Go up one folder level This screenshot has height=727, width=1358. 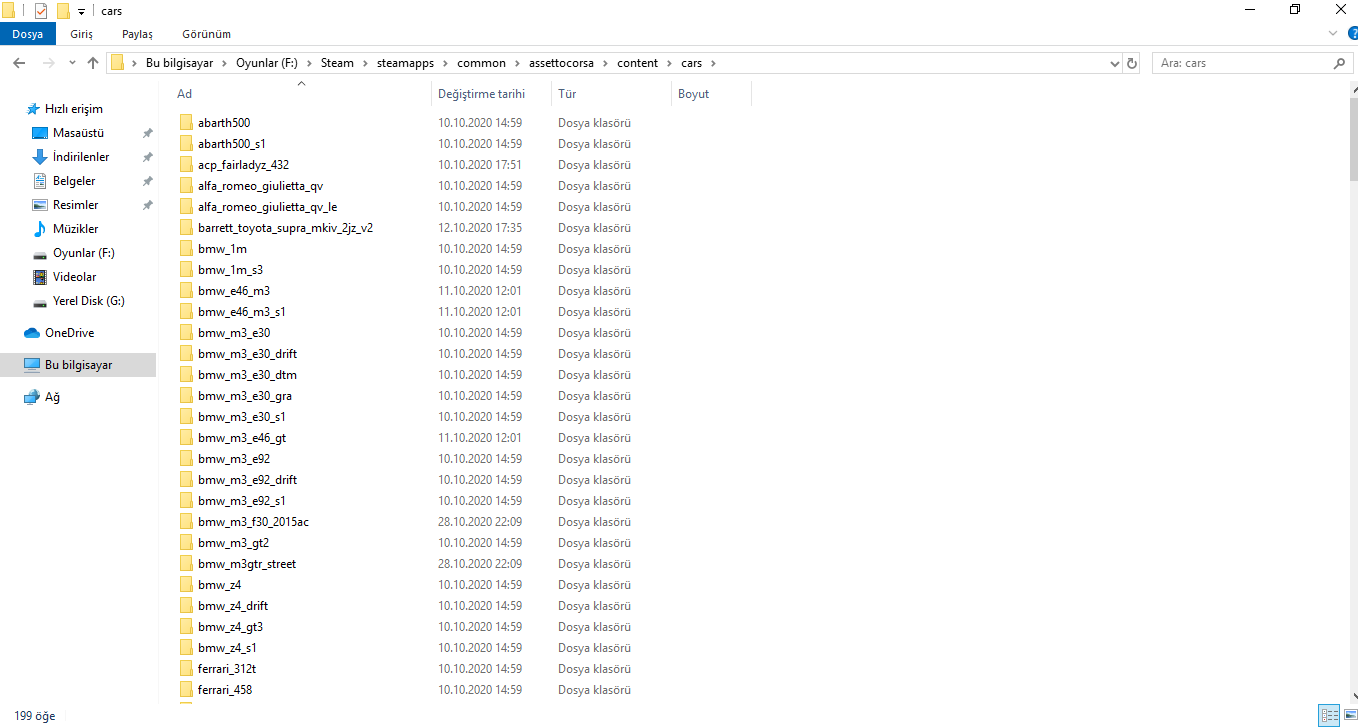[x=93, y=63]
